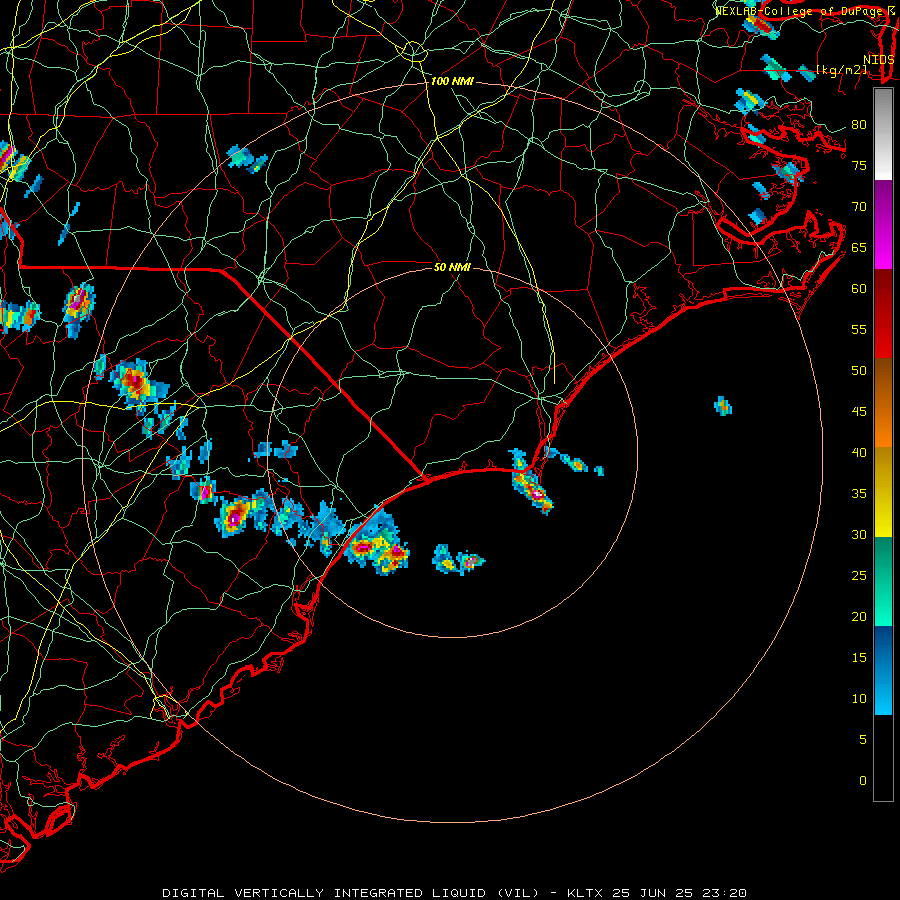Click the '[kg/m2]' units label
900x900 pixels.
point(841,70)
